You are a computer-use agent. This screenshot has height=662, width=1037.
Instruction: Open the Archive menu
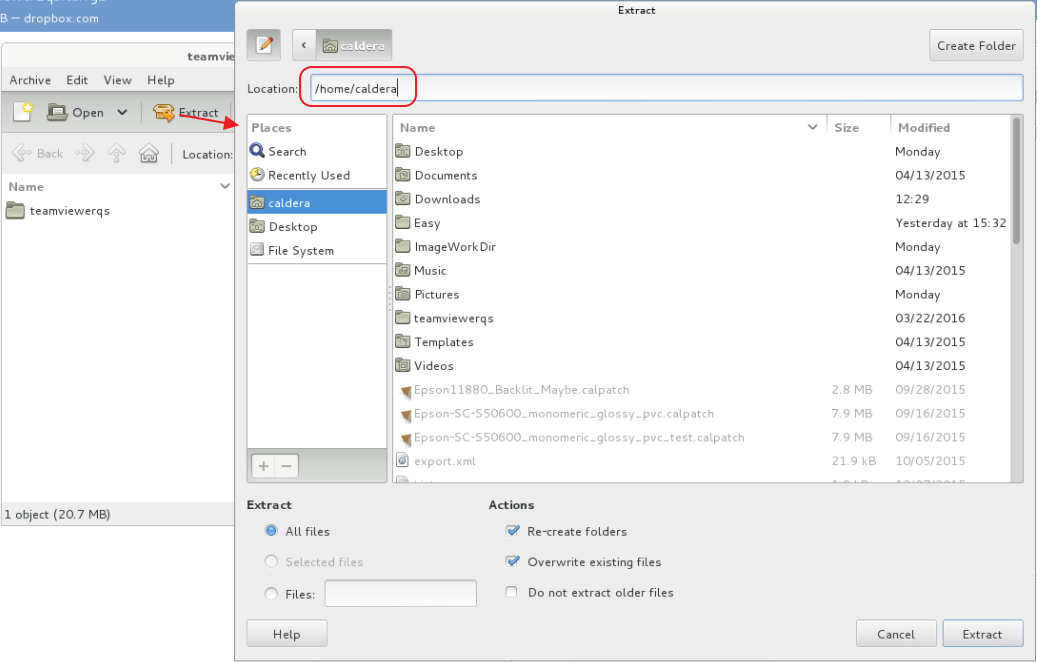coord(30,80)
